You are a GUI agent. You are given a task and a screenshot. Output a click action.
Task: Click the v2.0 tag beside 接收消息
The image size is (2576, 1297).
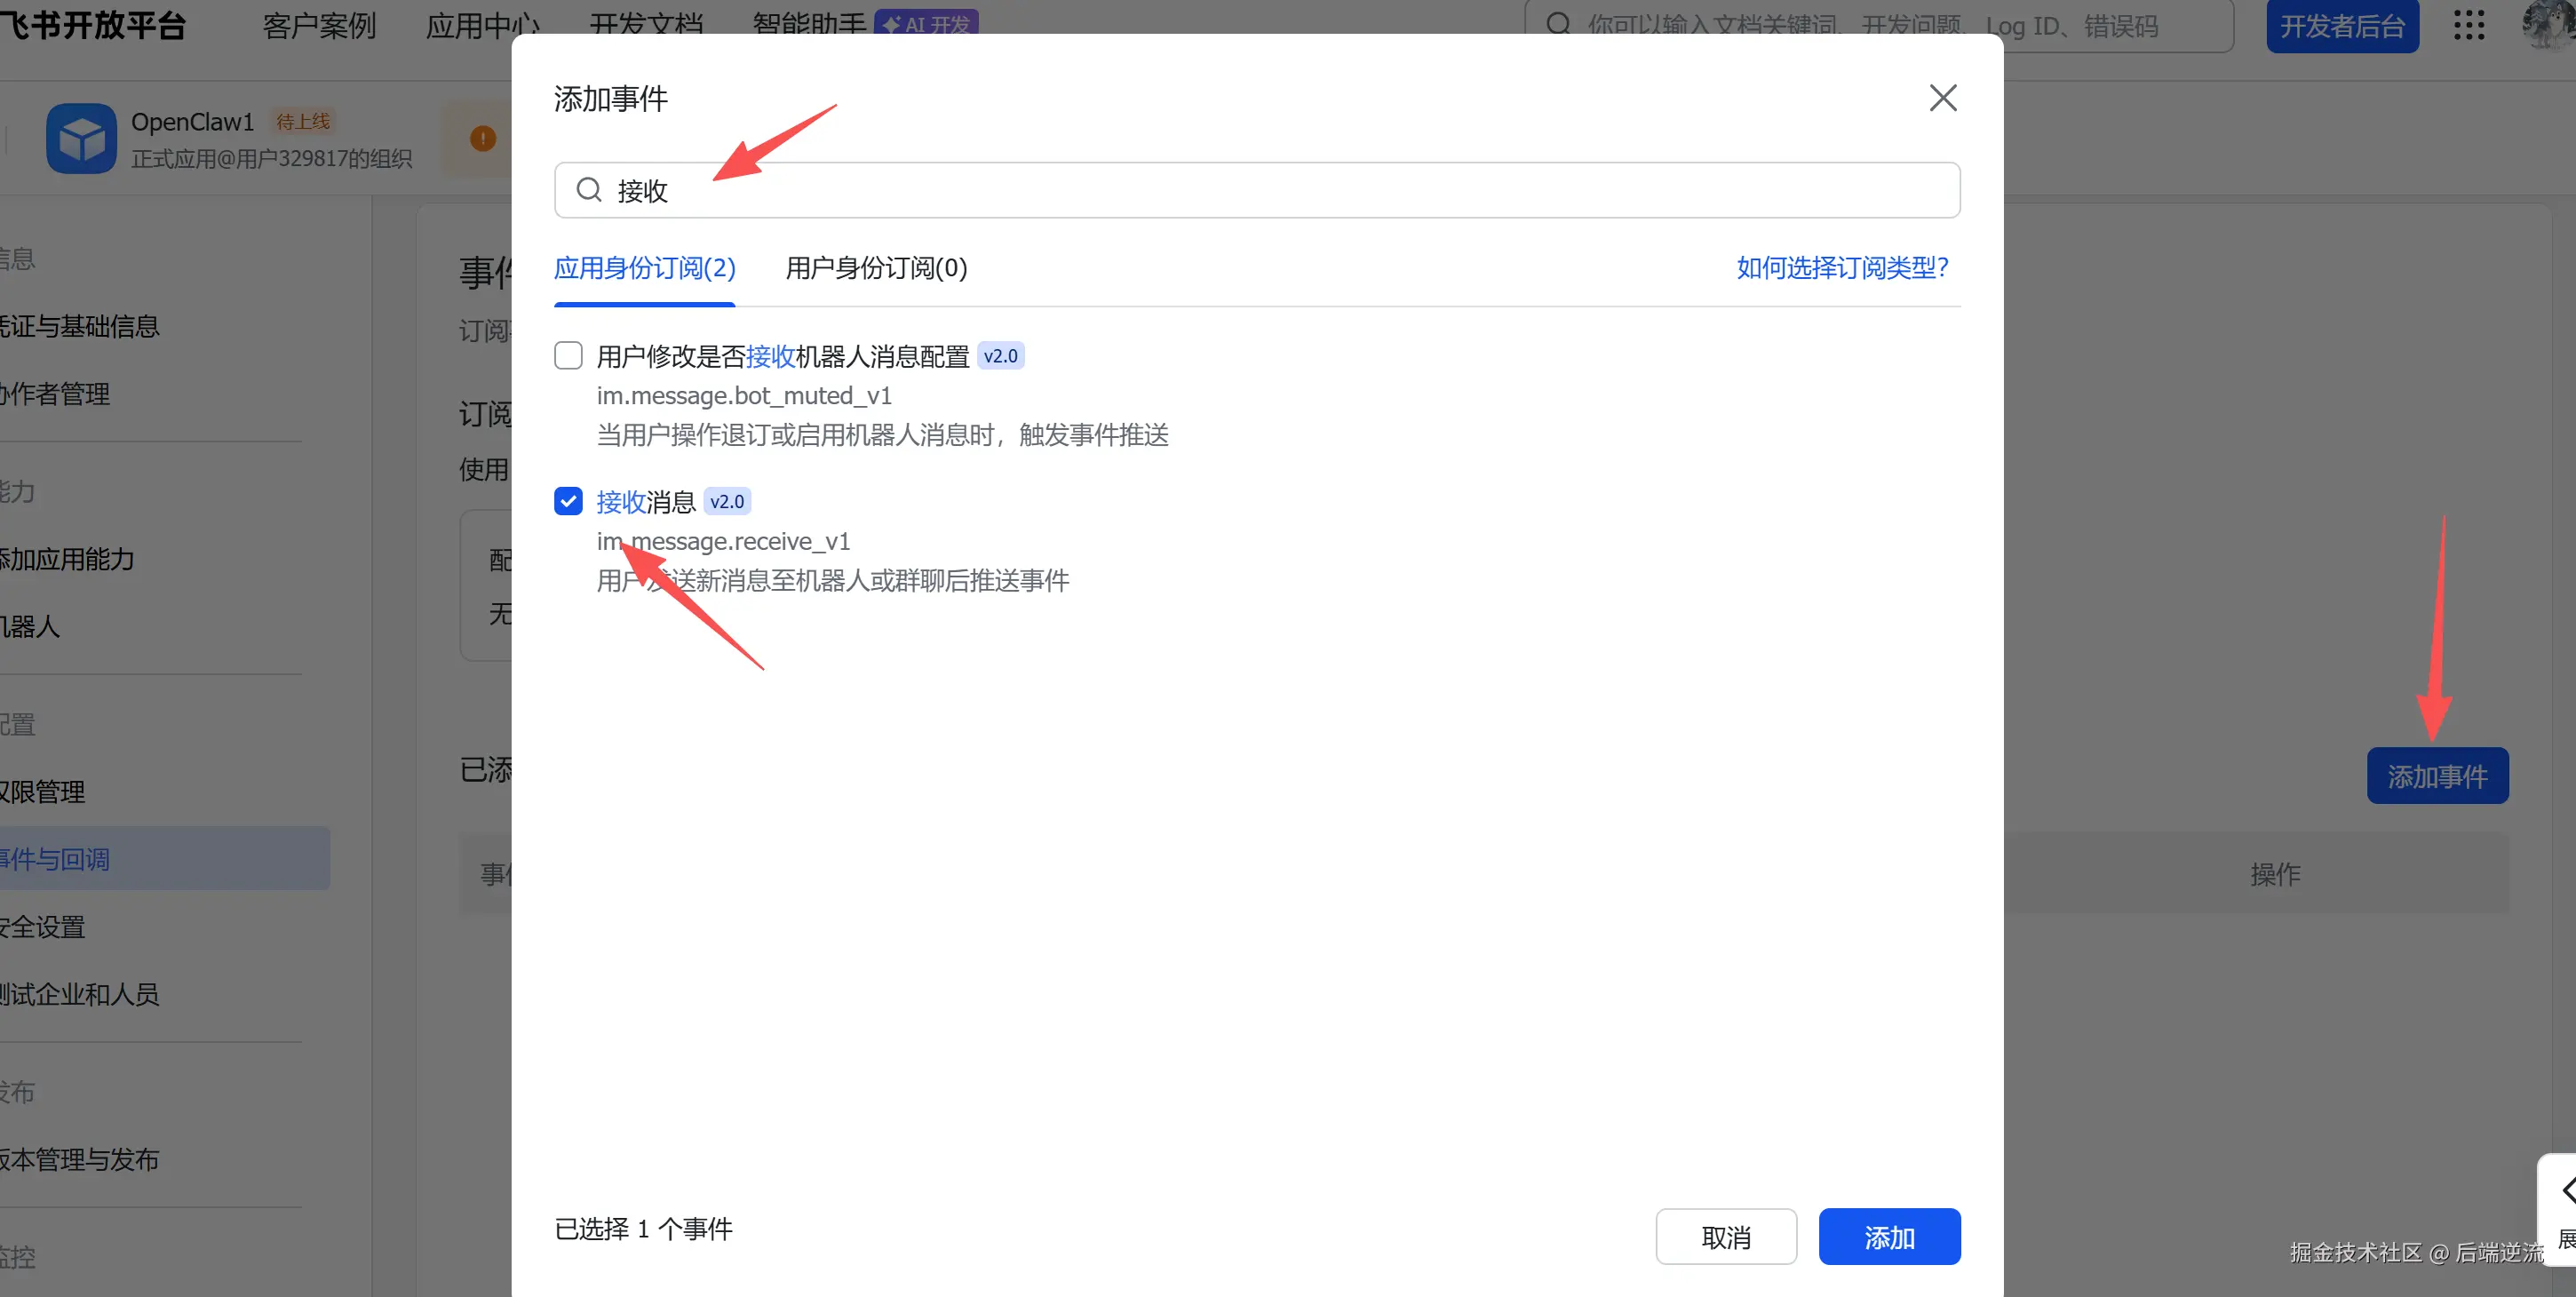coord(727,502)
